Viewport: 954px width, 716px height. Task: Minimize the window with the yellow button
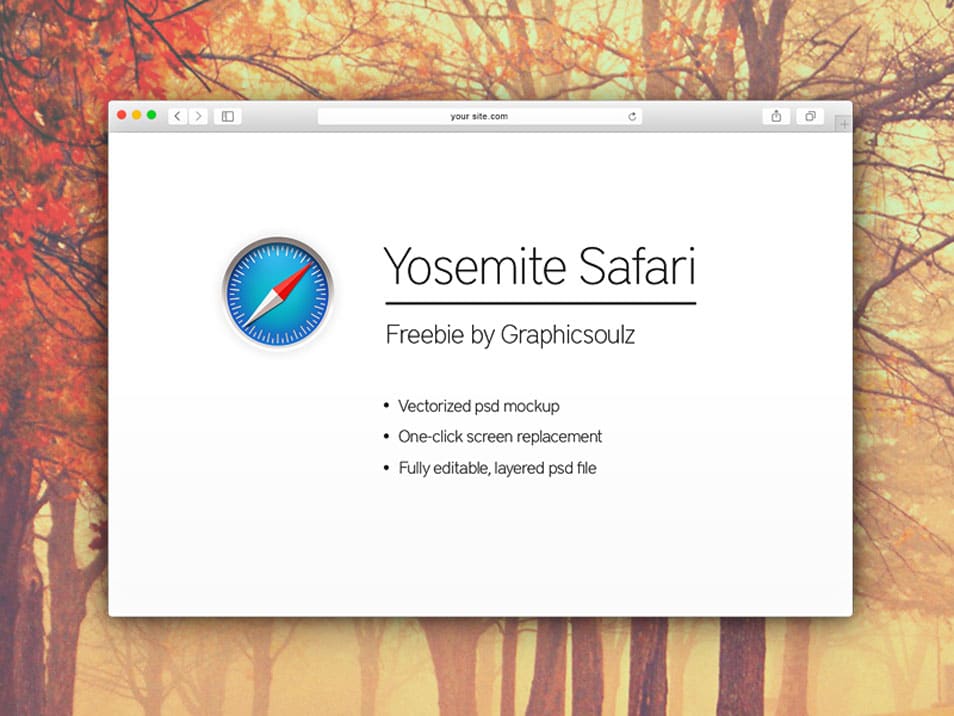click(137, 115)
